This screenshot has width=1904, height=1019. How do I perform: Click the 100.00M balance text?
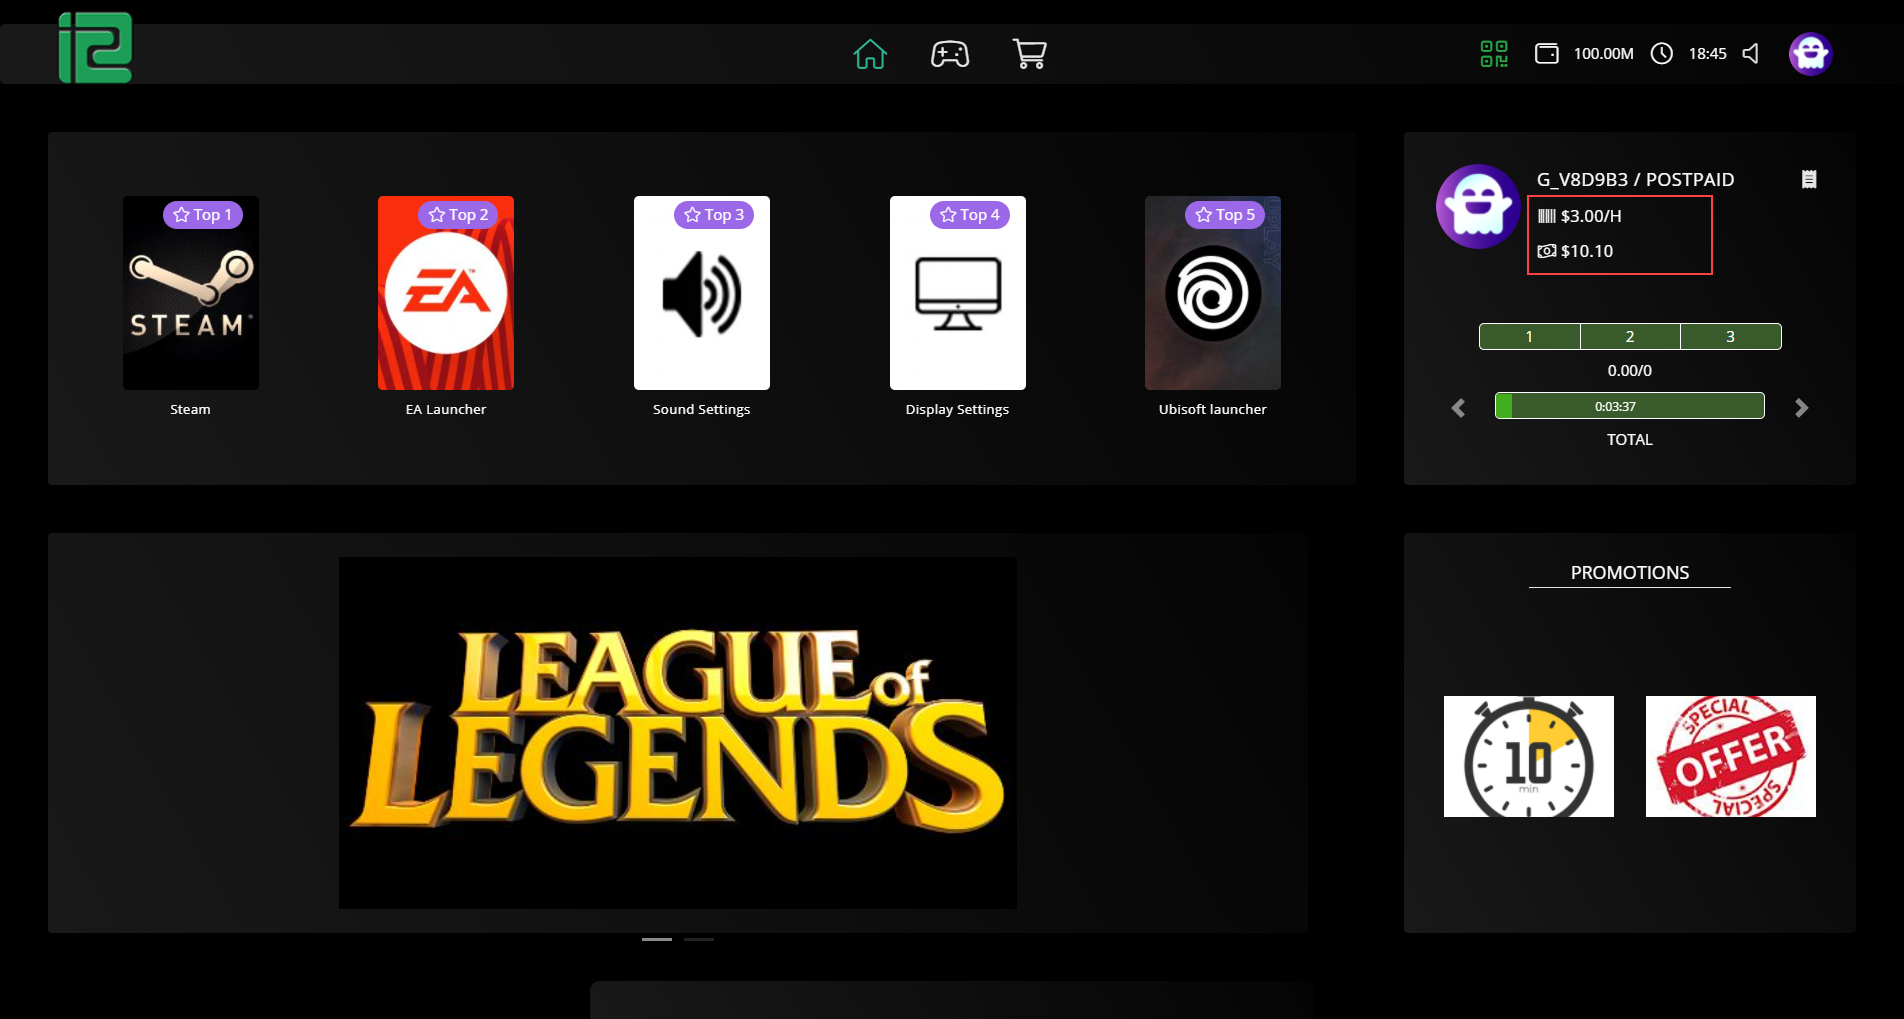[x=1604, y=54]
